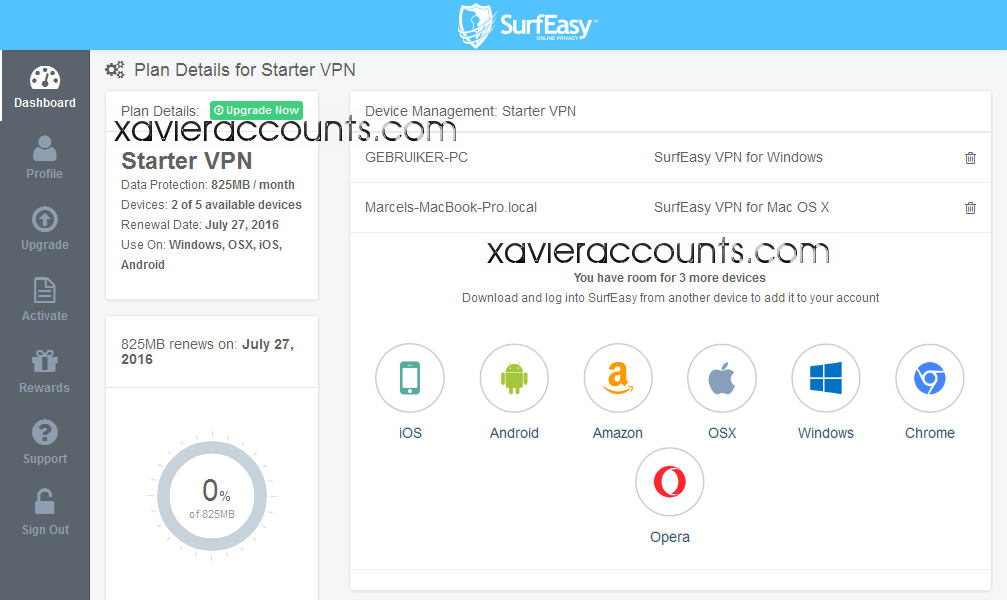Select the Activate sidebar item
Viewport: 1007px width, 600px height.
pos(44,300)
